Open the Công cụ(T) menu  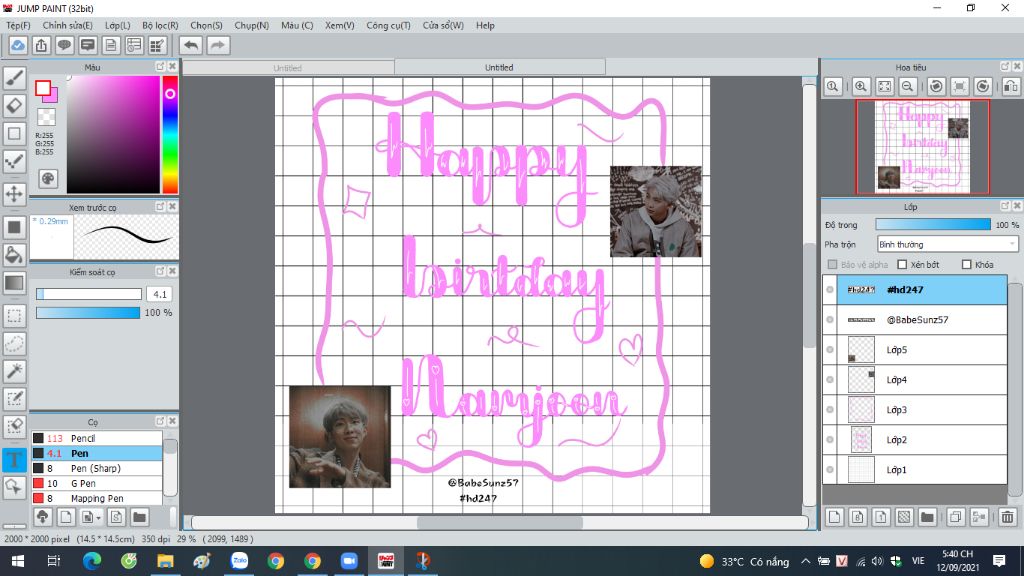[389, 25]
